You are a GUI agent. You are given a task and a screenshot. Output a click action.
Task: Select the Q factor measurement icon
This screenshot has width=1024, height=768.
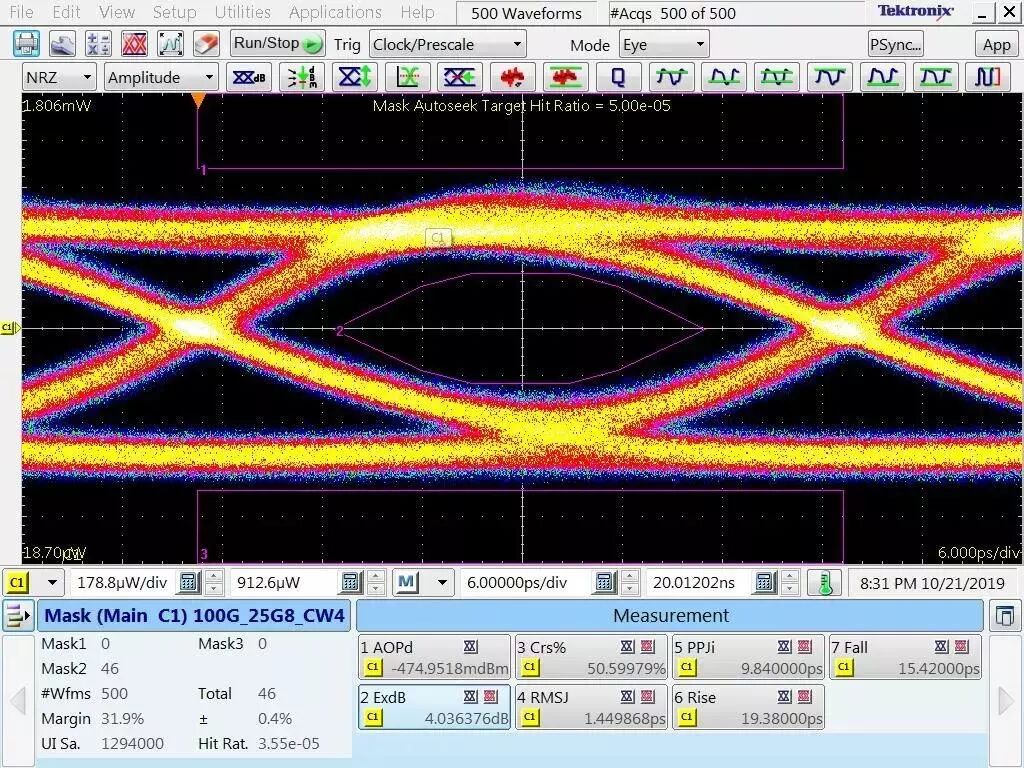[x=618, y=77]
